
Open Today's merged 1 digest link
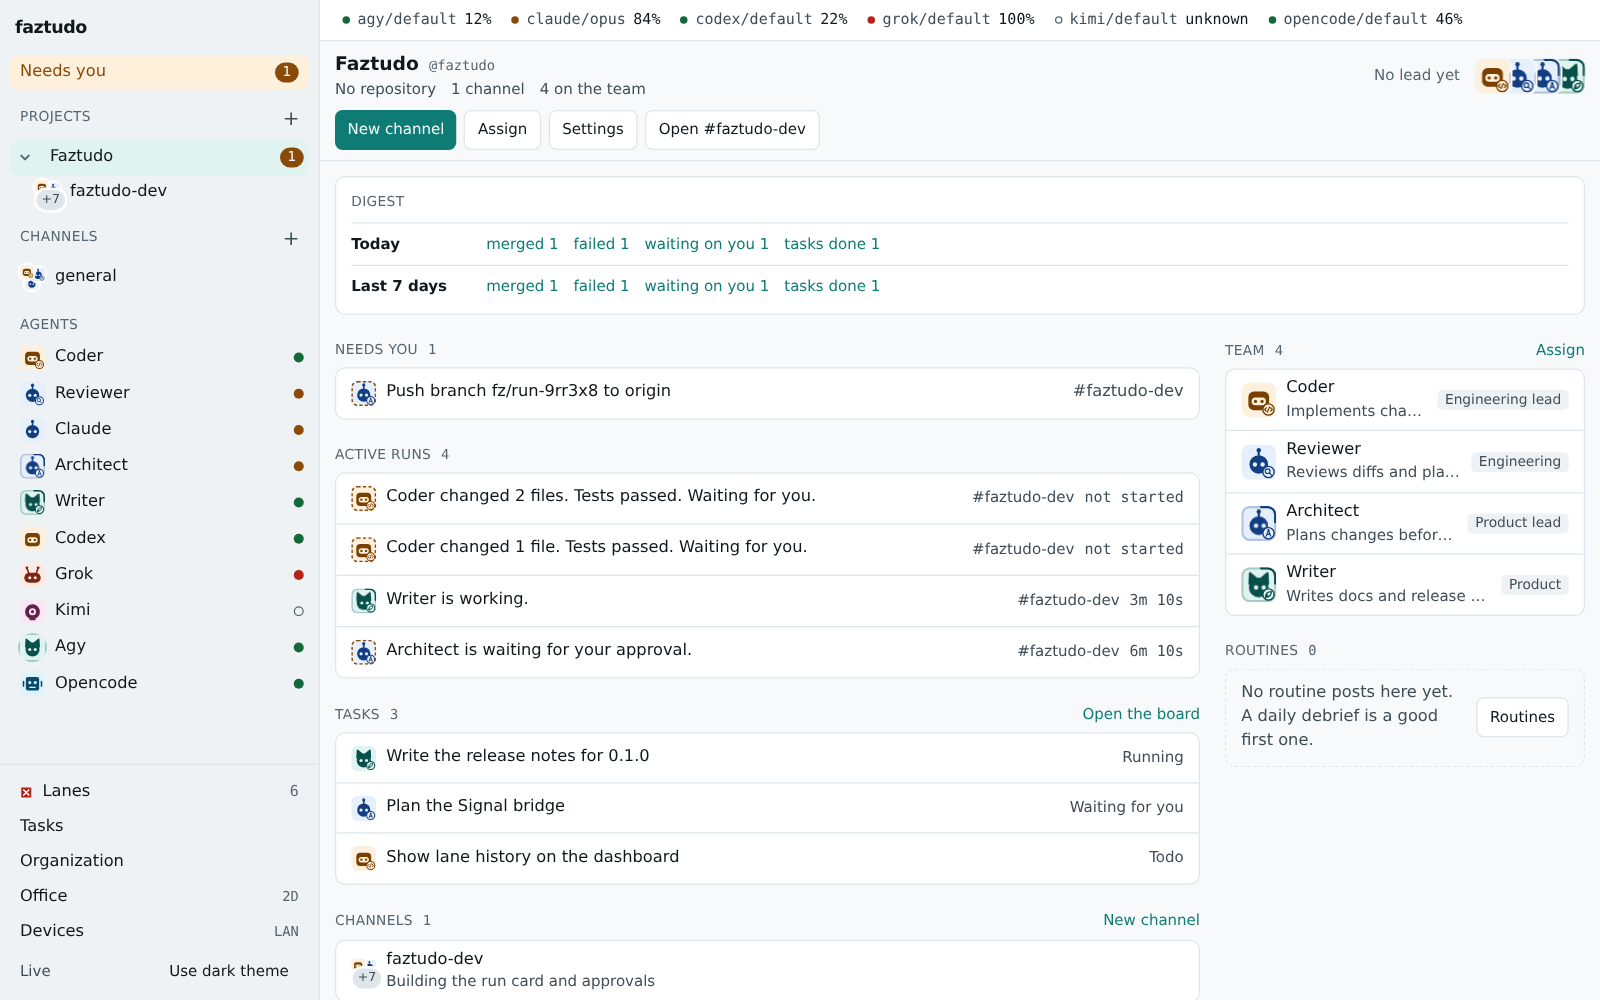[522, 244]
